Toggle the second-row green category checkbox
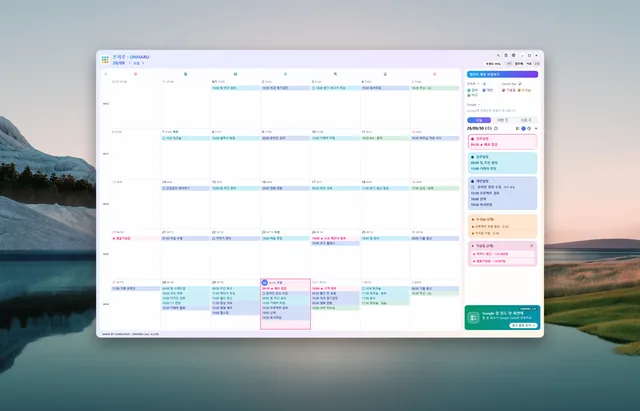The height and width of the screenshot is (411, 640). (x=469, y=95)
